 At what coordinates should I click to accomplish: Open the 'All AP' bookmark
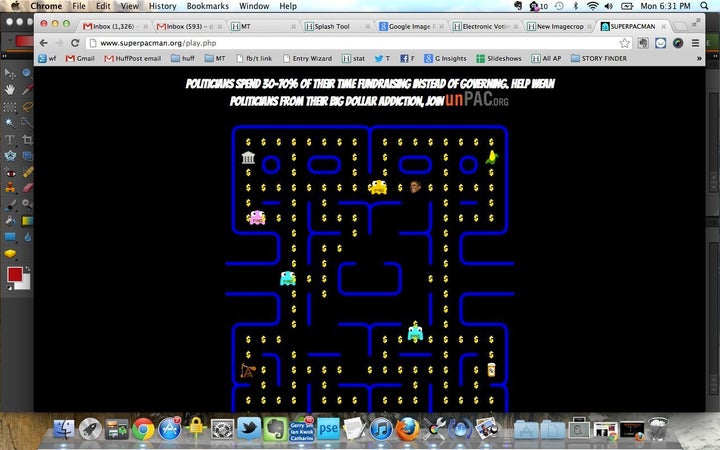(x=546, y=58)
